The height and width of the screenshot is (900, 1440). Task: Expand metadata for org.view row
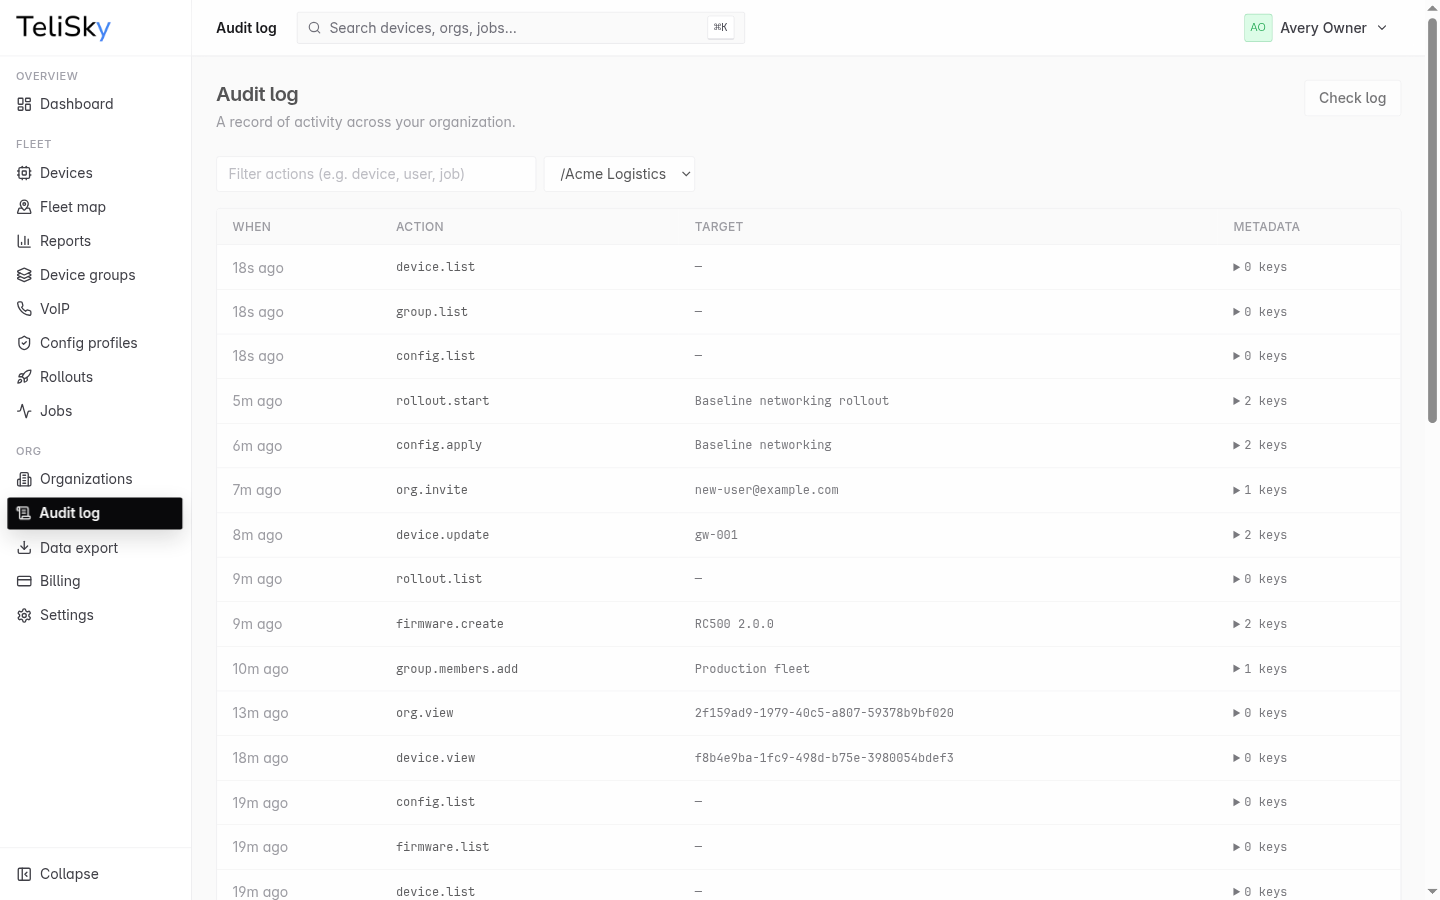coord(1260,713)
